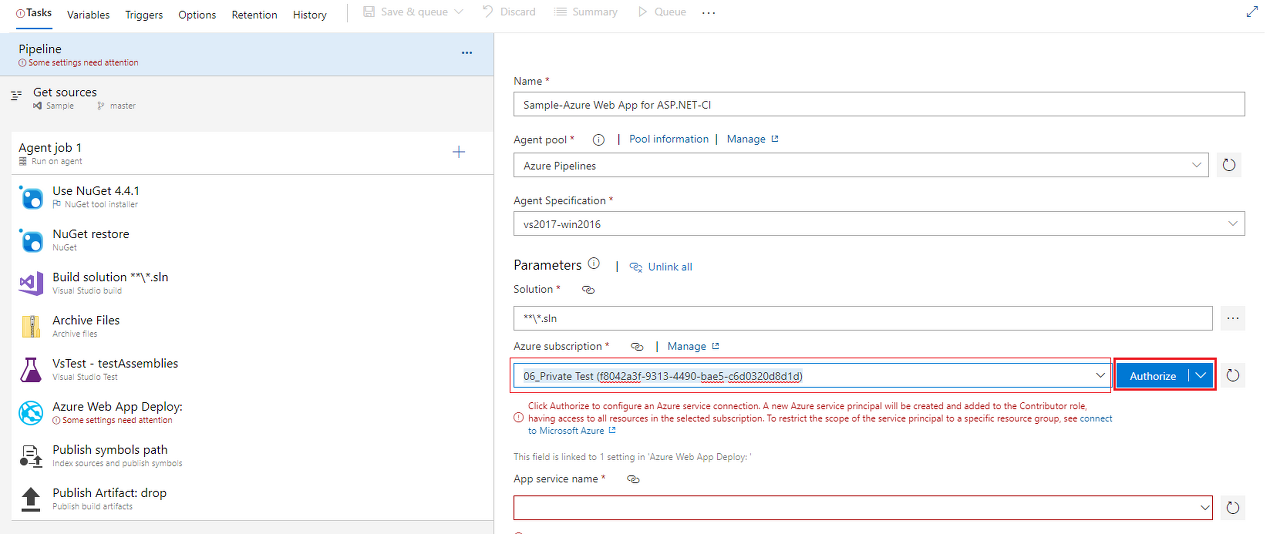Expand the Agent Specification dropdown
The image size is (1280, 534).
click(1233, 224)
